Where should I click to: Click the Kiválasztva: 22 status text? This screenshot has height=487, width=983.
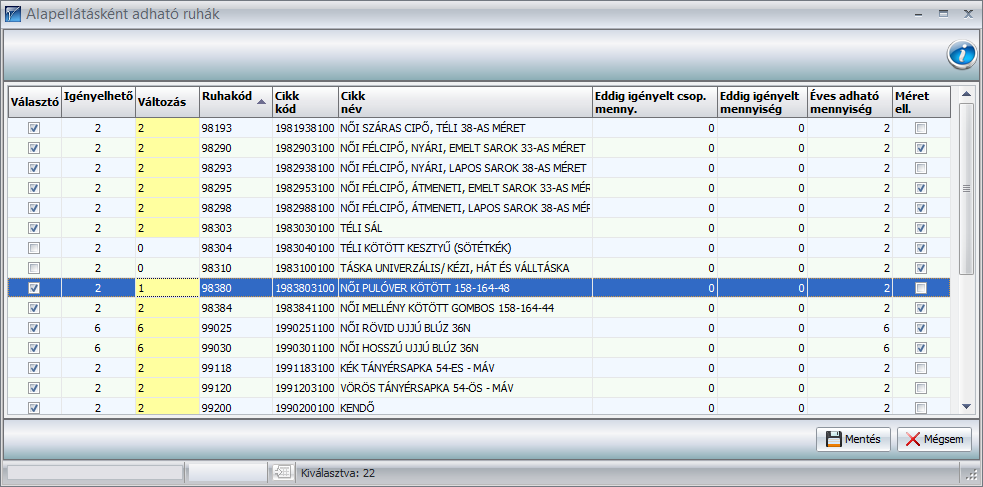click(338, 473)
